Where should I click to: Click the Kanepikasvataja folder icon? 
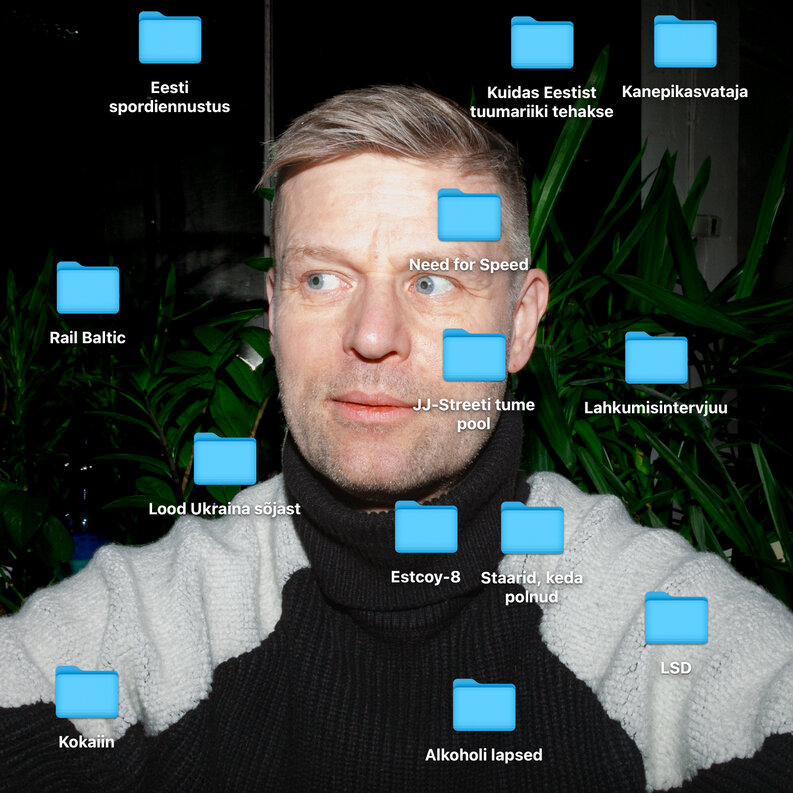click(x=684, y=42)
